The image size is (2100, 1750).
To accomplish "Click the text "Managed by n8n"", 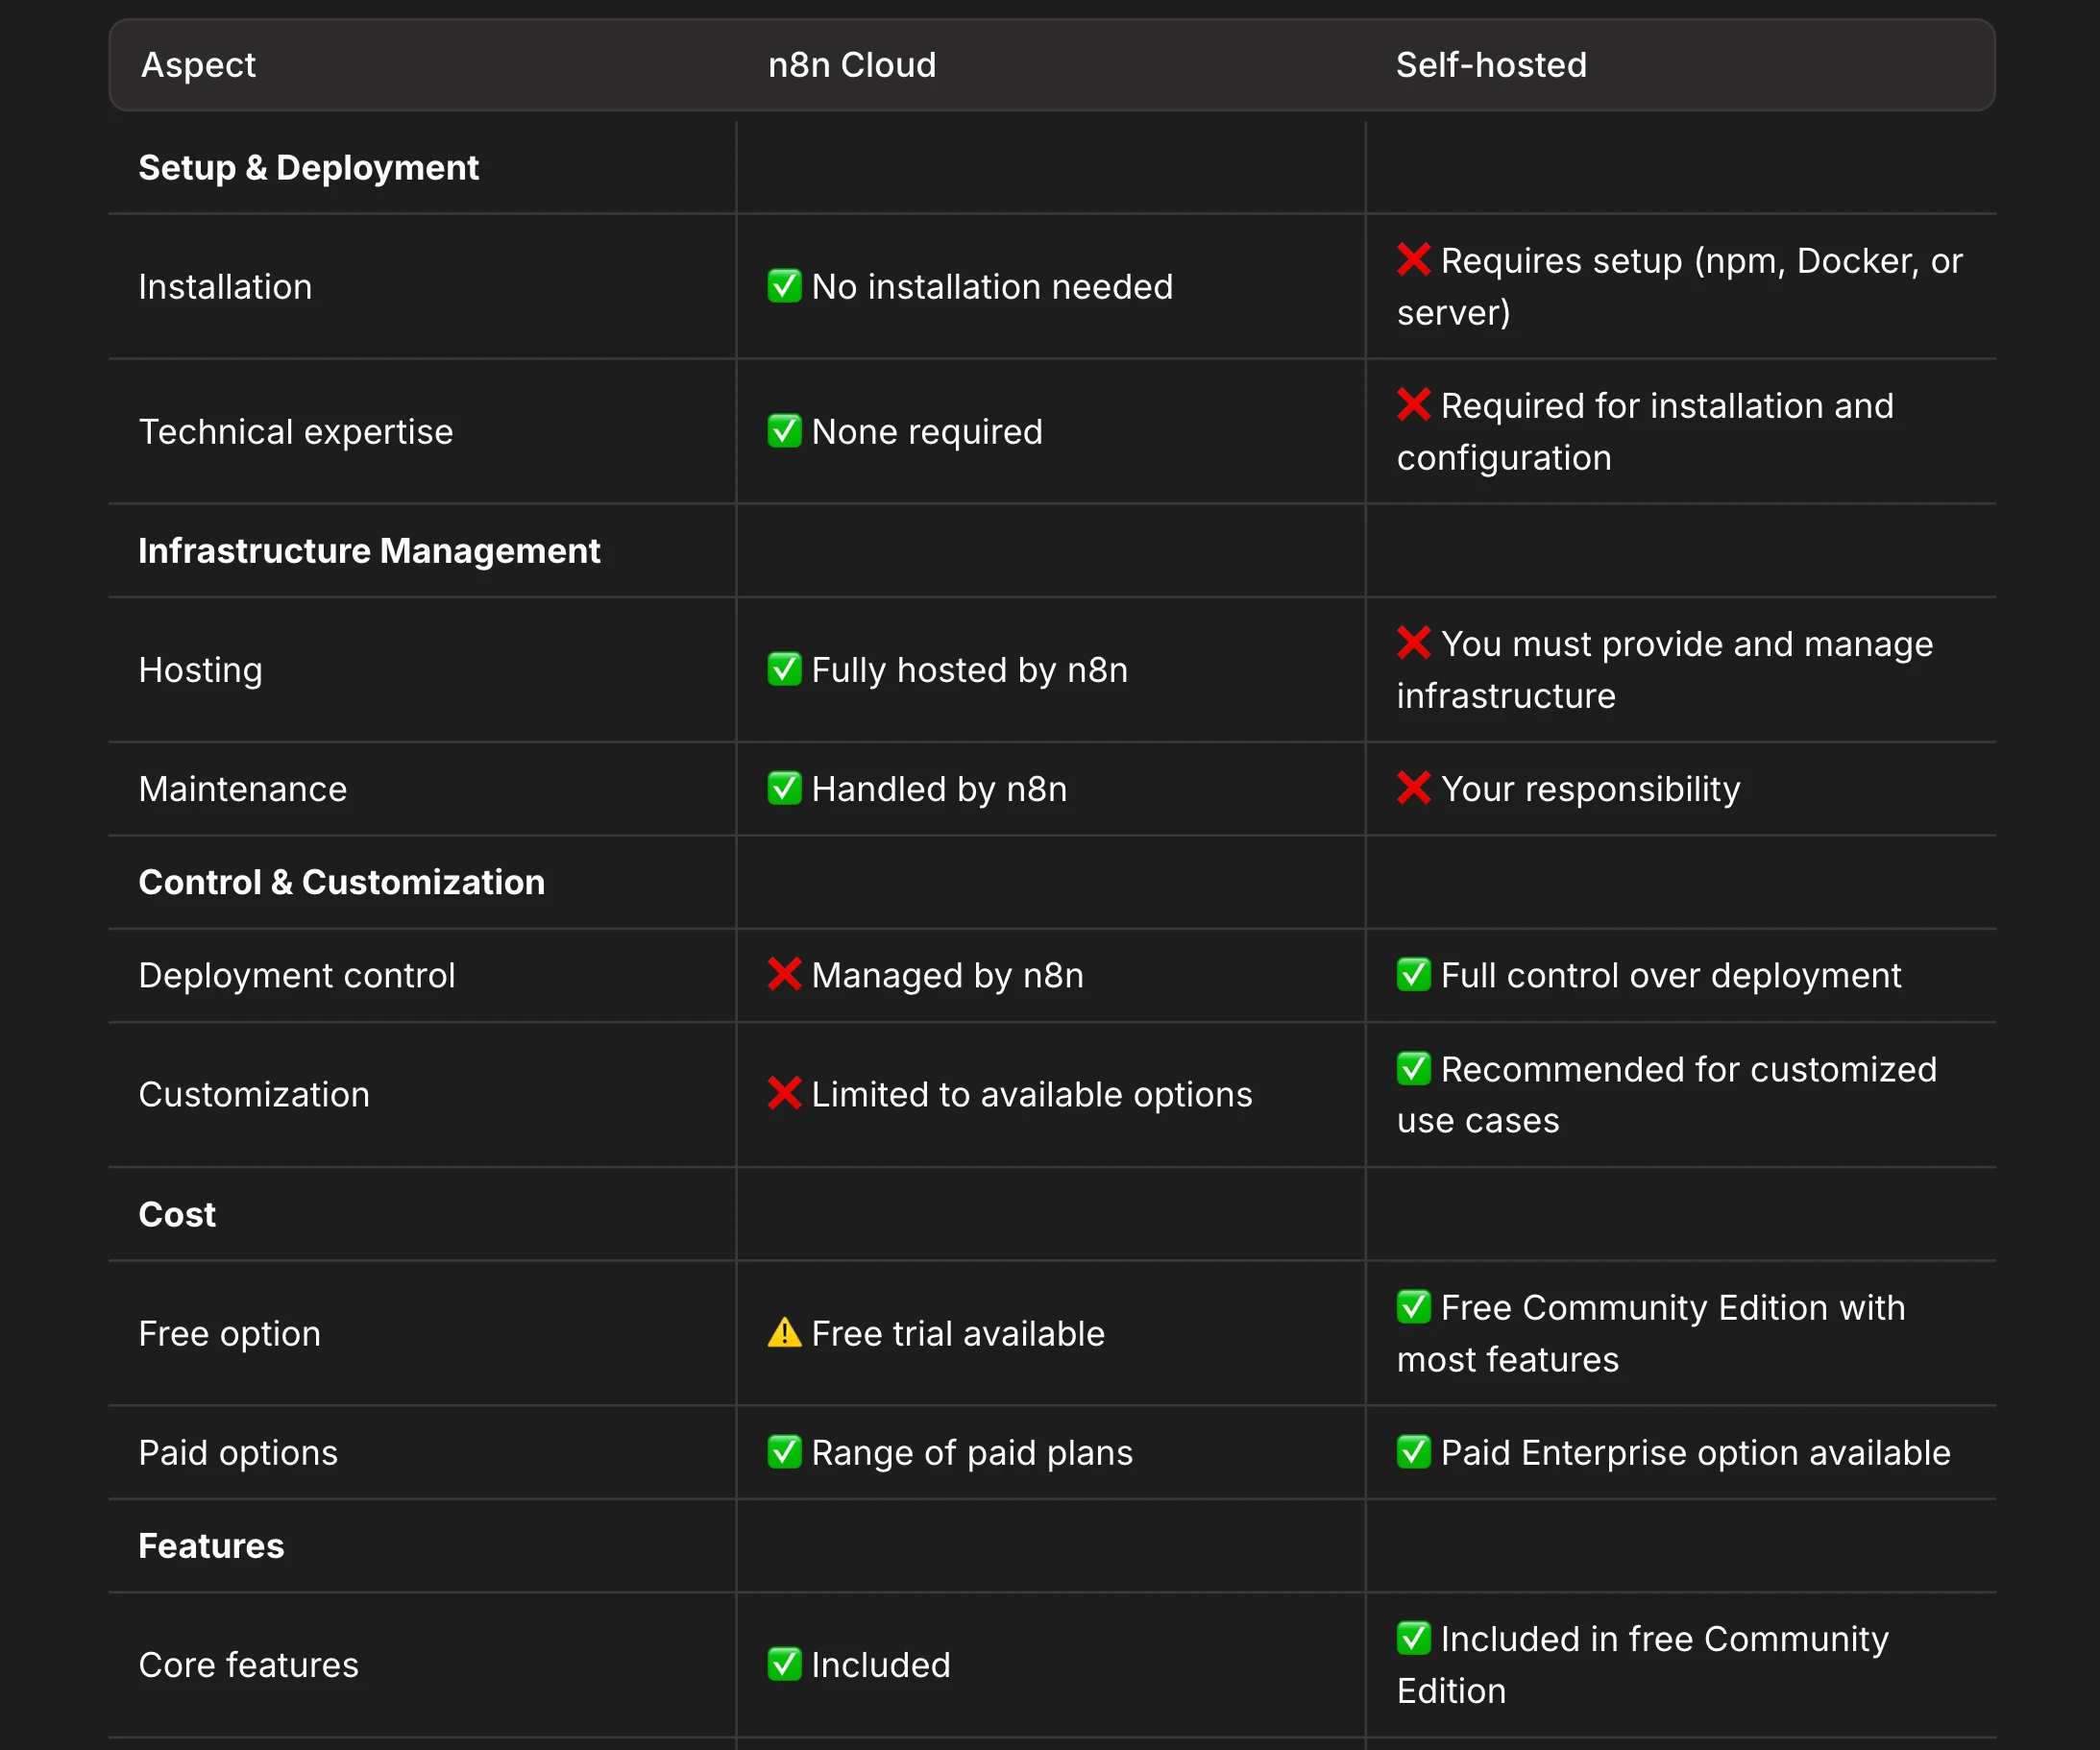I will [947, 975].
